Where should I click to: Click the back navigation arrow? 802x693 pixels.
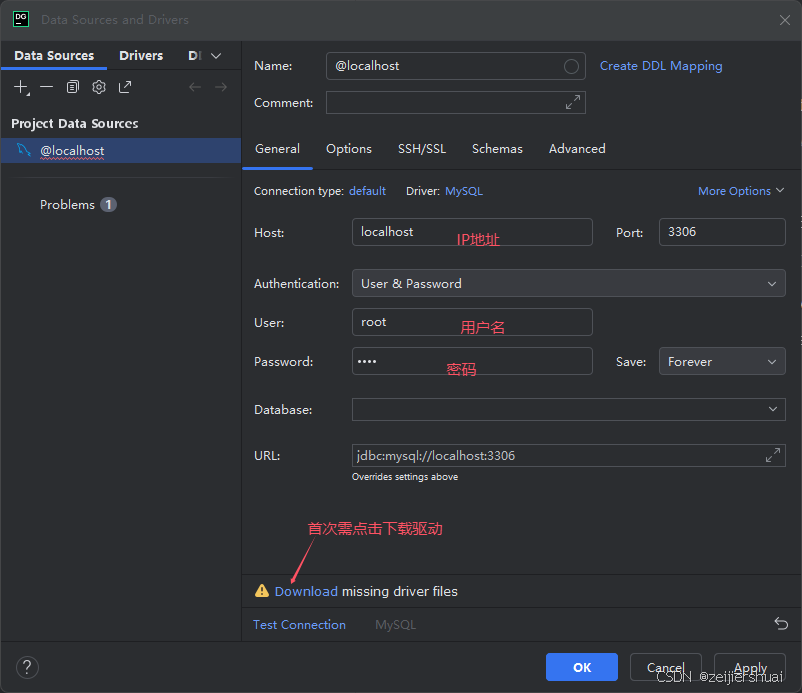click(195, 87)
